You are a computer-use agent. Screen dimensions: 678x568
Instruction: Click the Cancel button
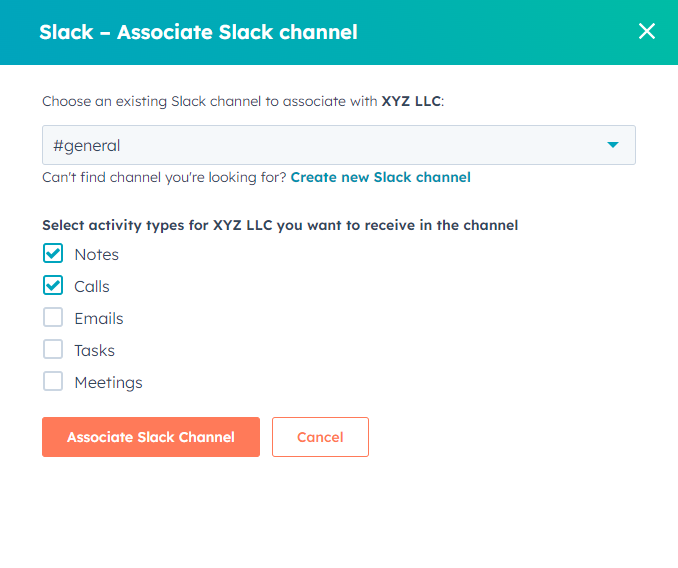pyautogui.click(x=320, y=437)
